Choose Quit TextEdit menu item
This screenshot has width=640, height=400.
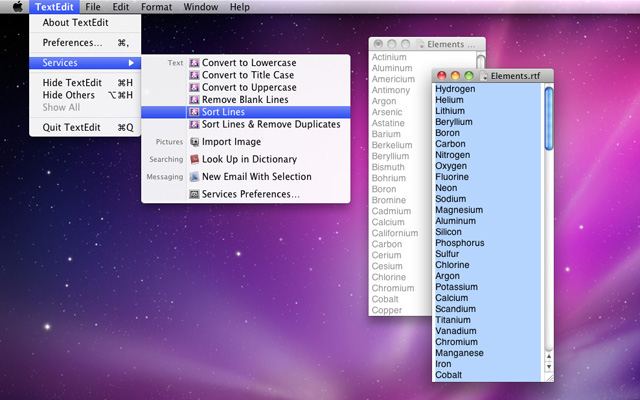(71, 128)
